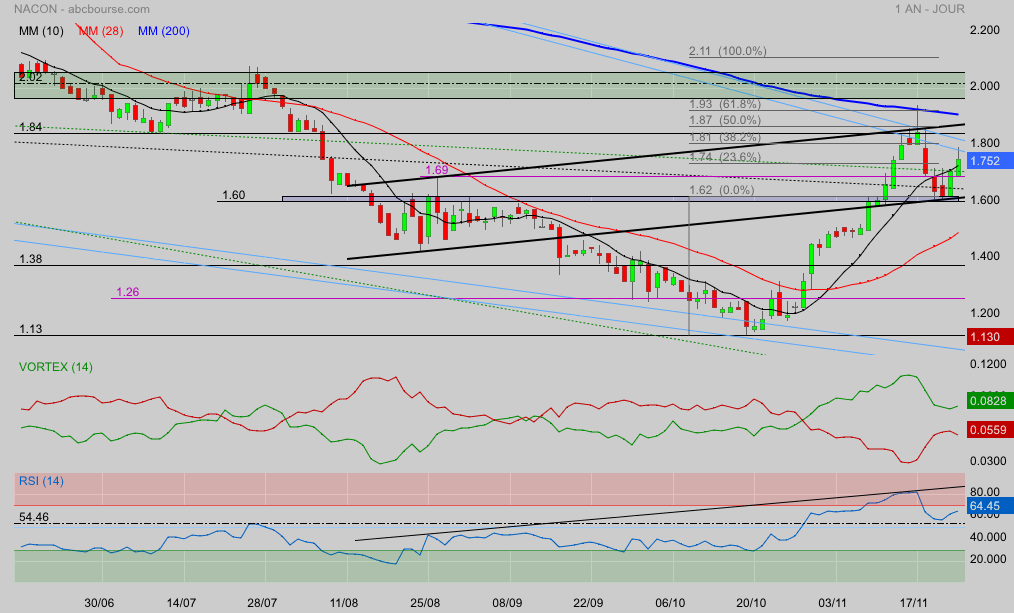The height and width of the screenshot is (613, 1014).
Task: Click the NACON - abcbourse.com title
Action: click(x=81, y=9)
